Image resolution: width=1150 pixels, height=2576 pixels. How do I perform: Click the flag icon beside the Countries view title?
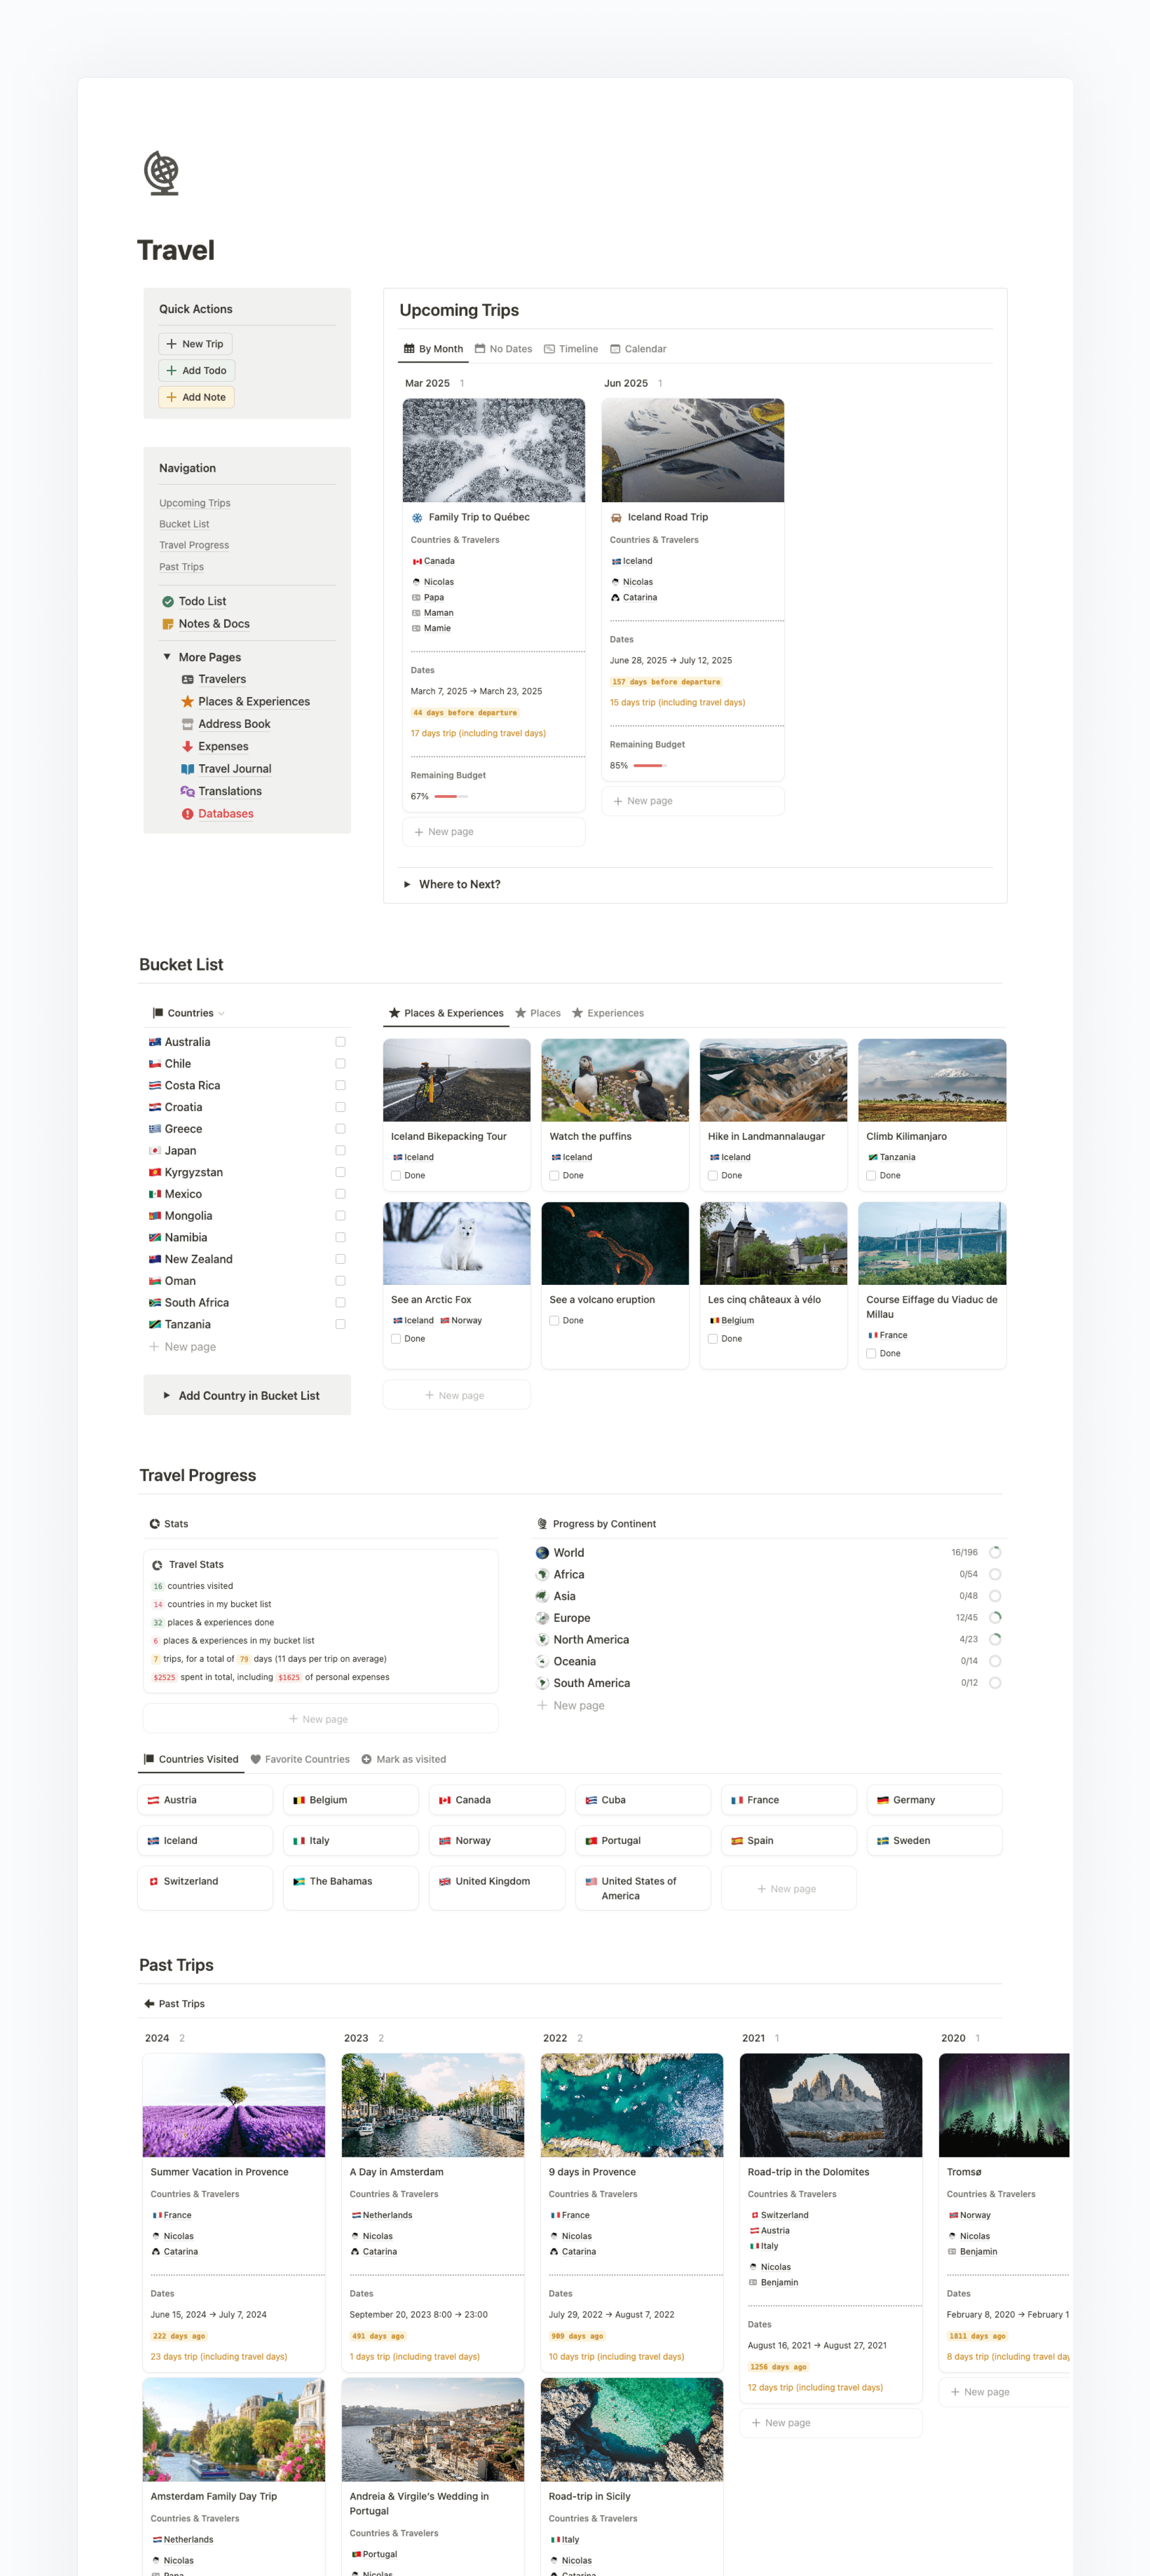click(x=157, y=1013)
